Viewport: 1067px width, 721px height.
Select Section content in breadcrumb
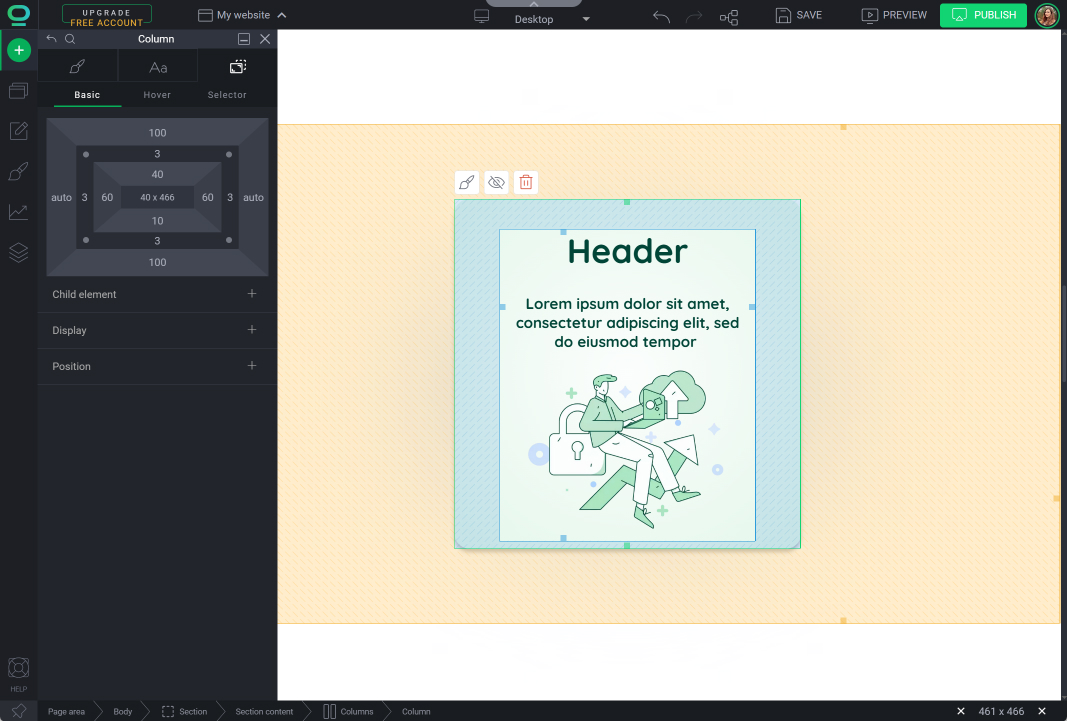click(x=264, y=711)
